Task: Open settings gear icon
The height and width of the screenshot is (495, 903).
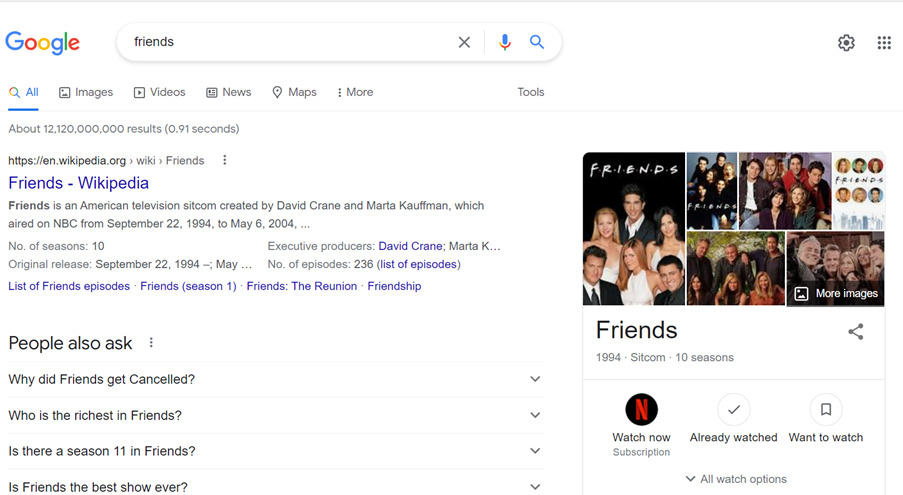Action: point(846,43)
